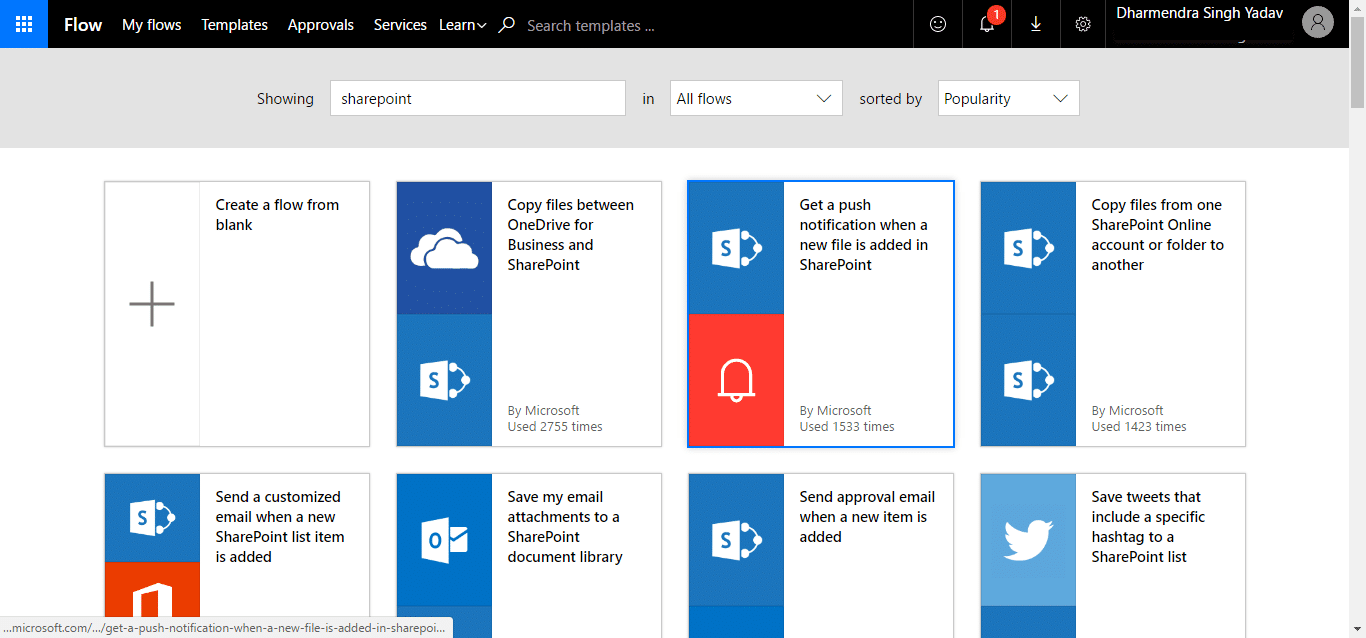This screenshot has height=638, width=1366.
Task: Open the Approvals page
Action: click(x=320, y=25)
